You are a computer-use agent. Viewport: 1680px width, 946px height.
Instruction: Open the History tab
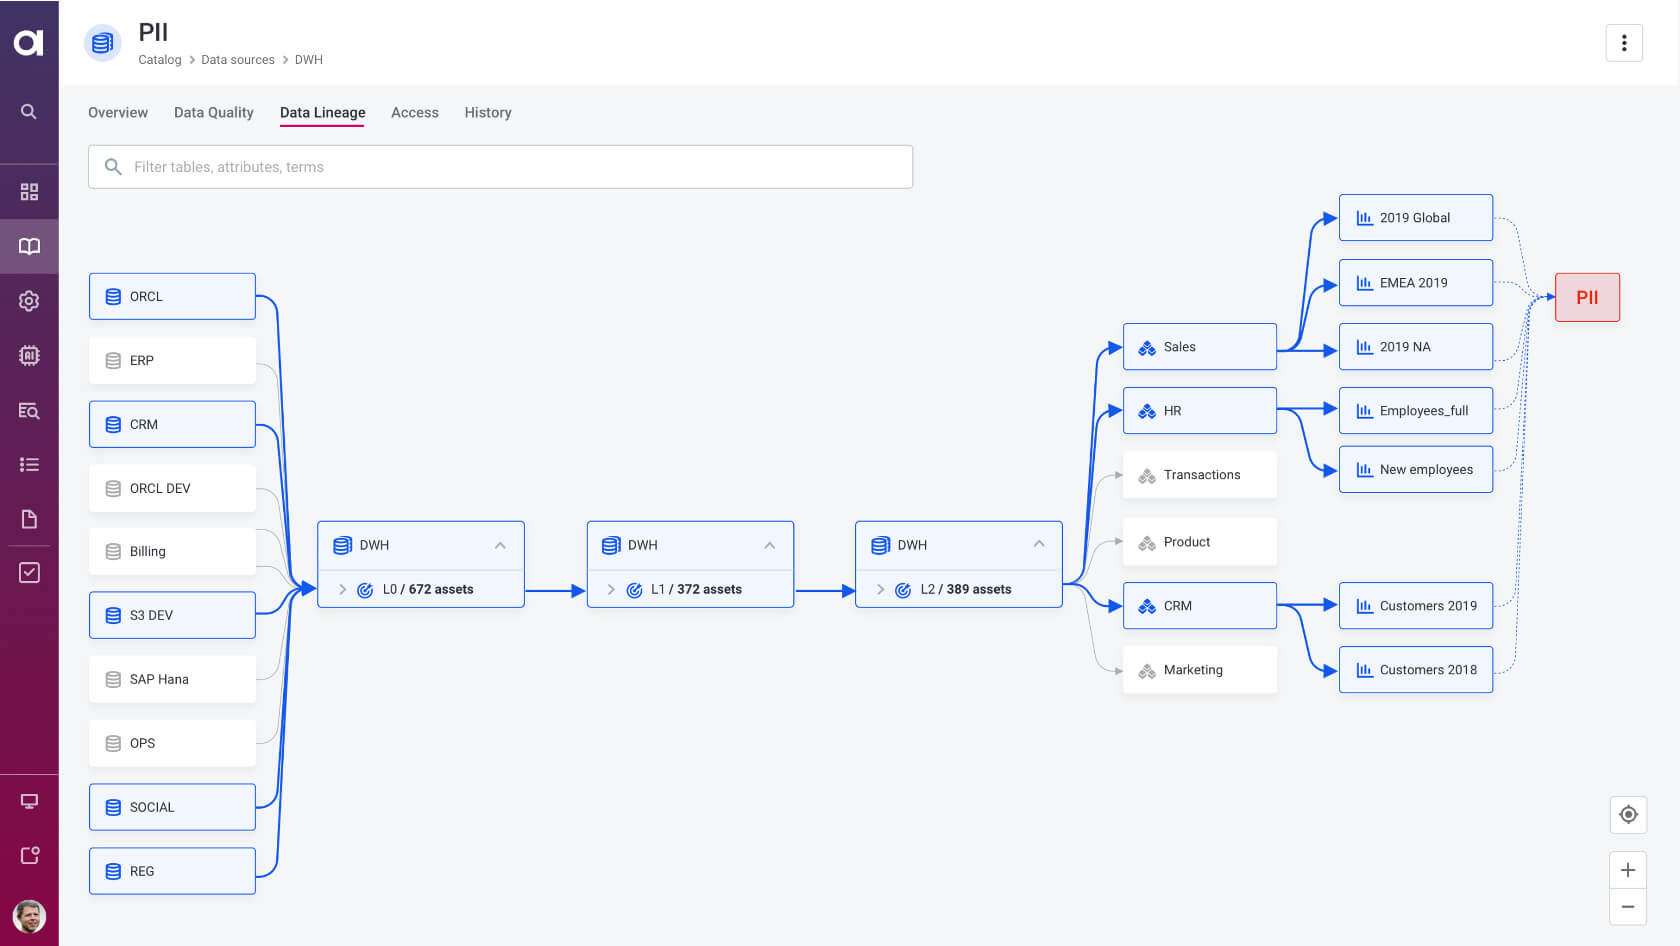pos(487,113)
